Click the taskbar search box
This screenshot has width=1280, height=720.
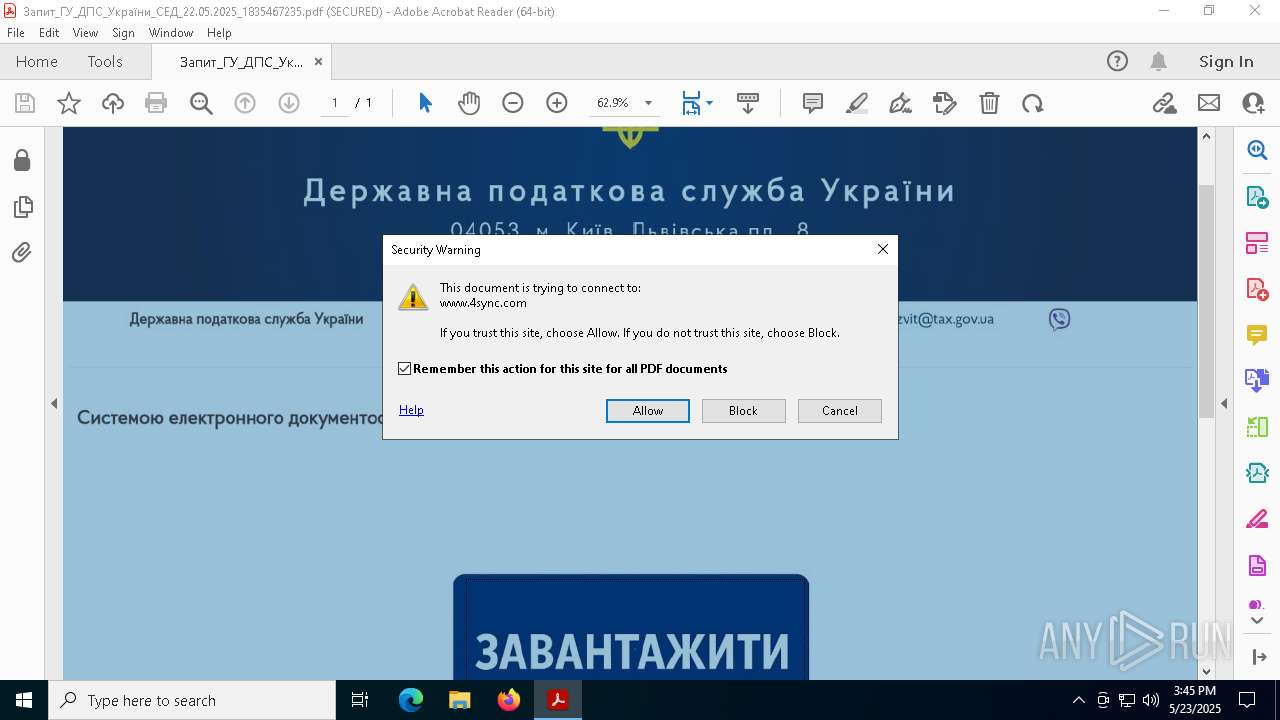coord(192,700)
